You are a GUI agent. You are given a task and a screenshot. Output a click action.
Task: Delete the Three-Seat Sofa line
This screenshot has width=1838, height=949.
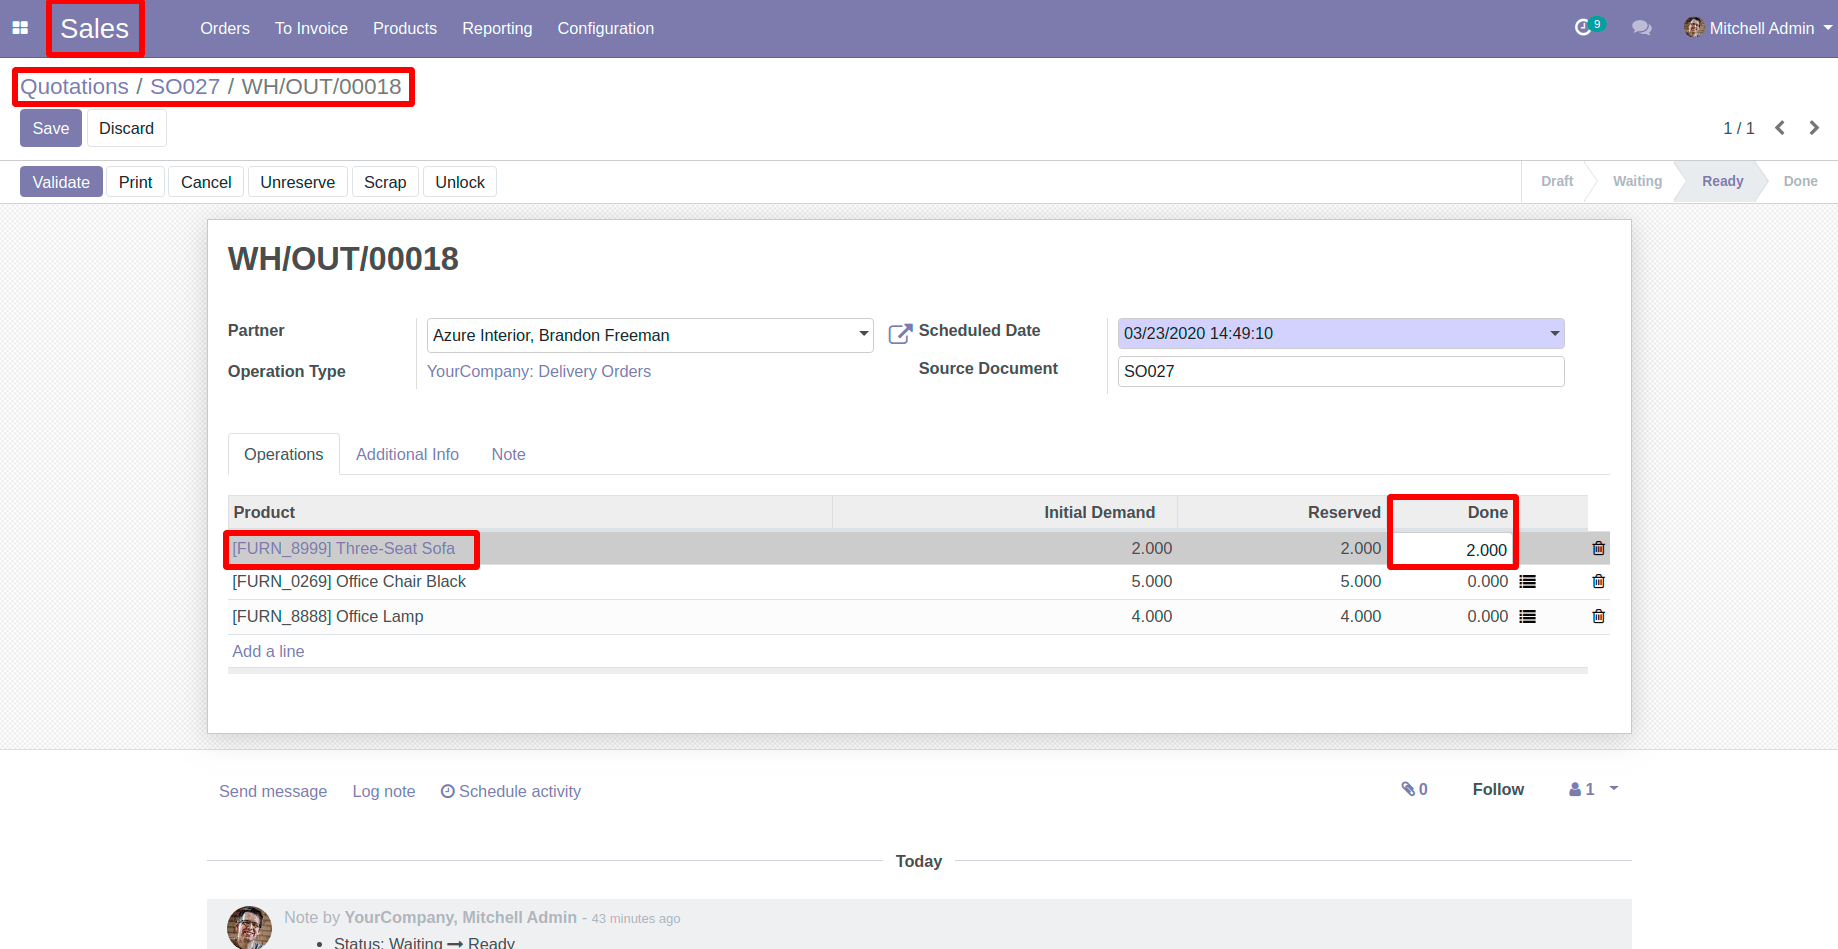tap(1598, 548)
